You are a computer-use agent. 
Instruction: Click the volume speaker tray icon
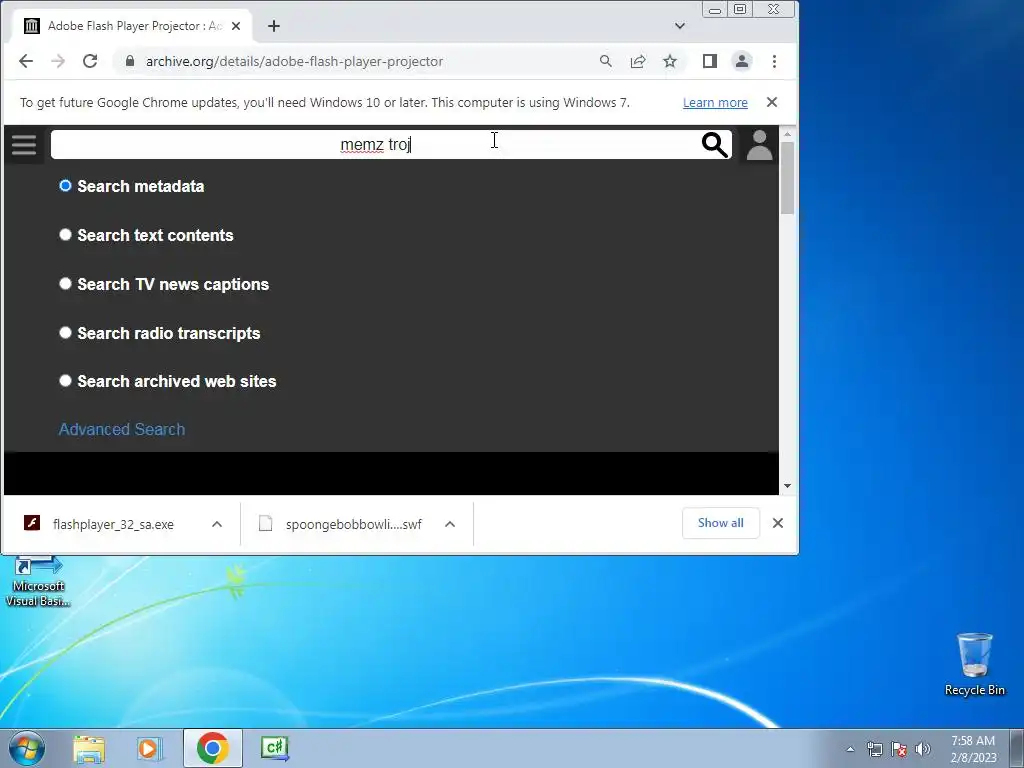923,749
